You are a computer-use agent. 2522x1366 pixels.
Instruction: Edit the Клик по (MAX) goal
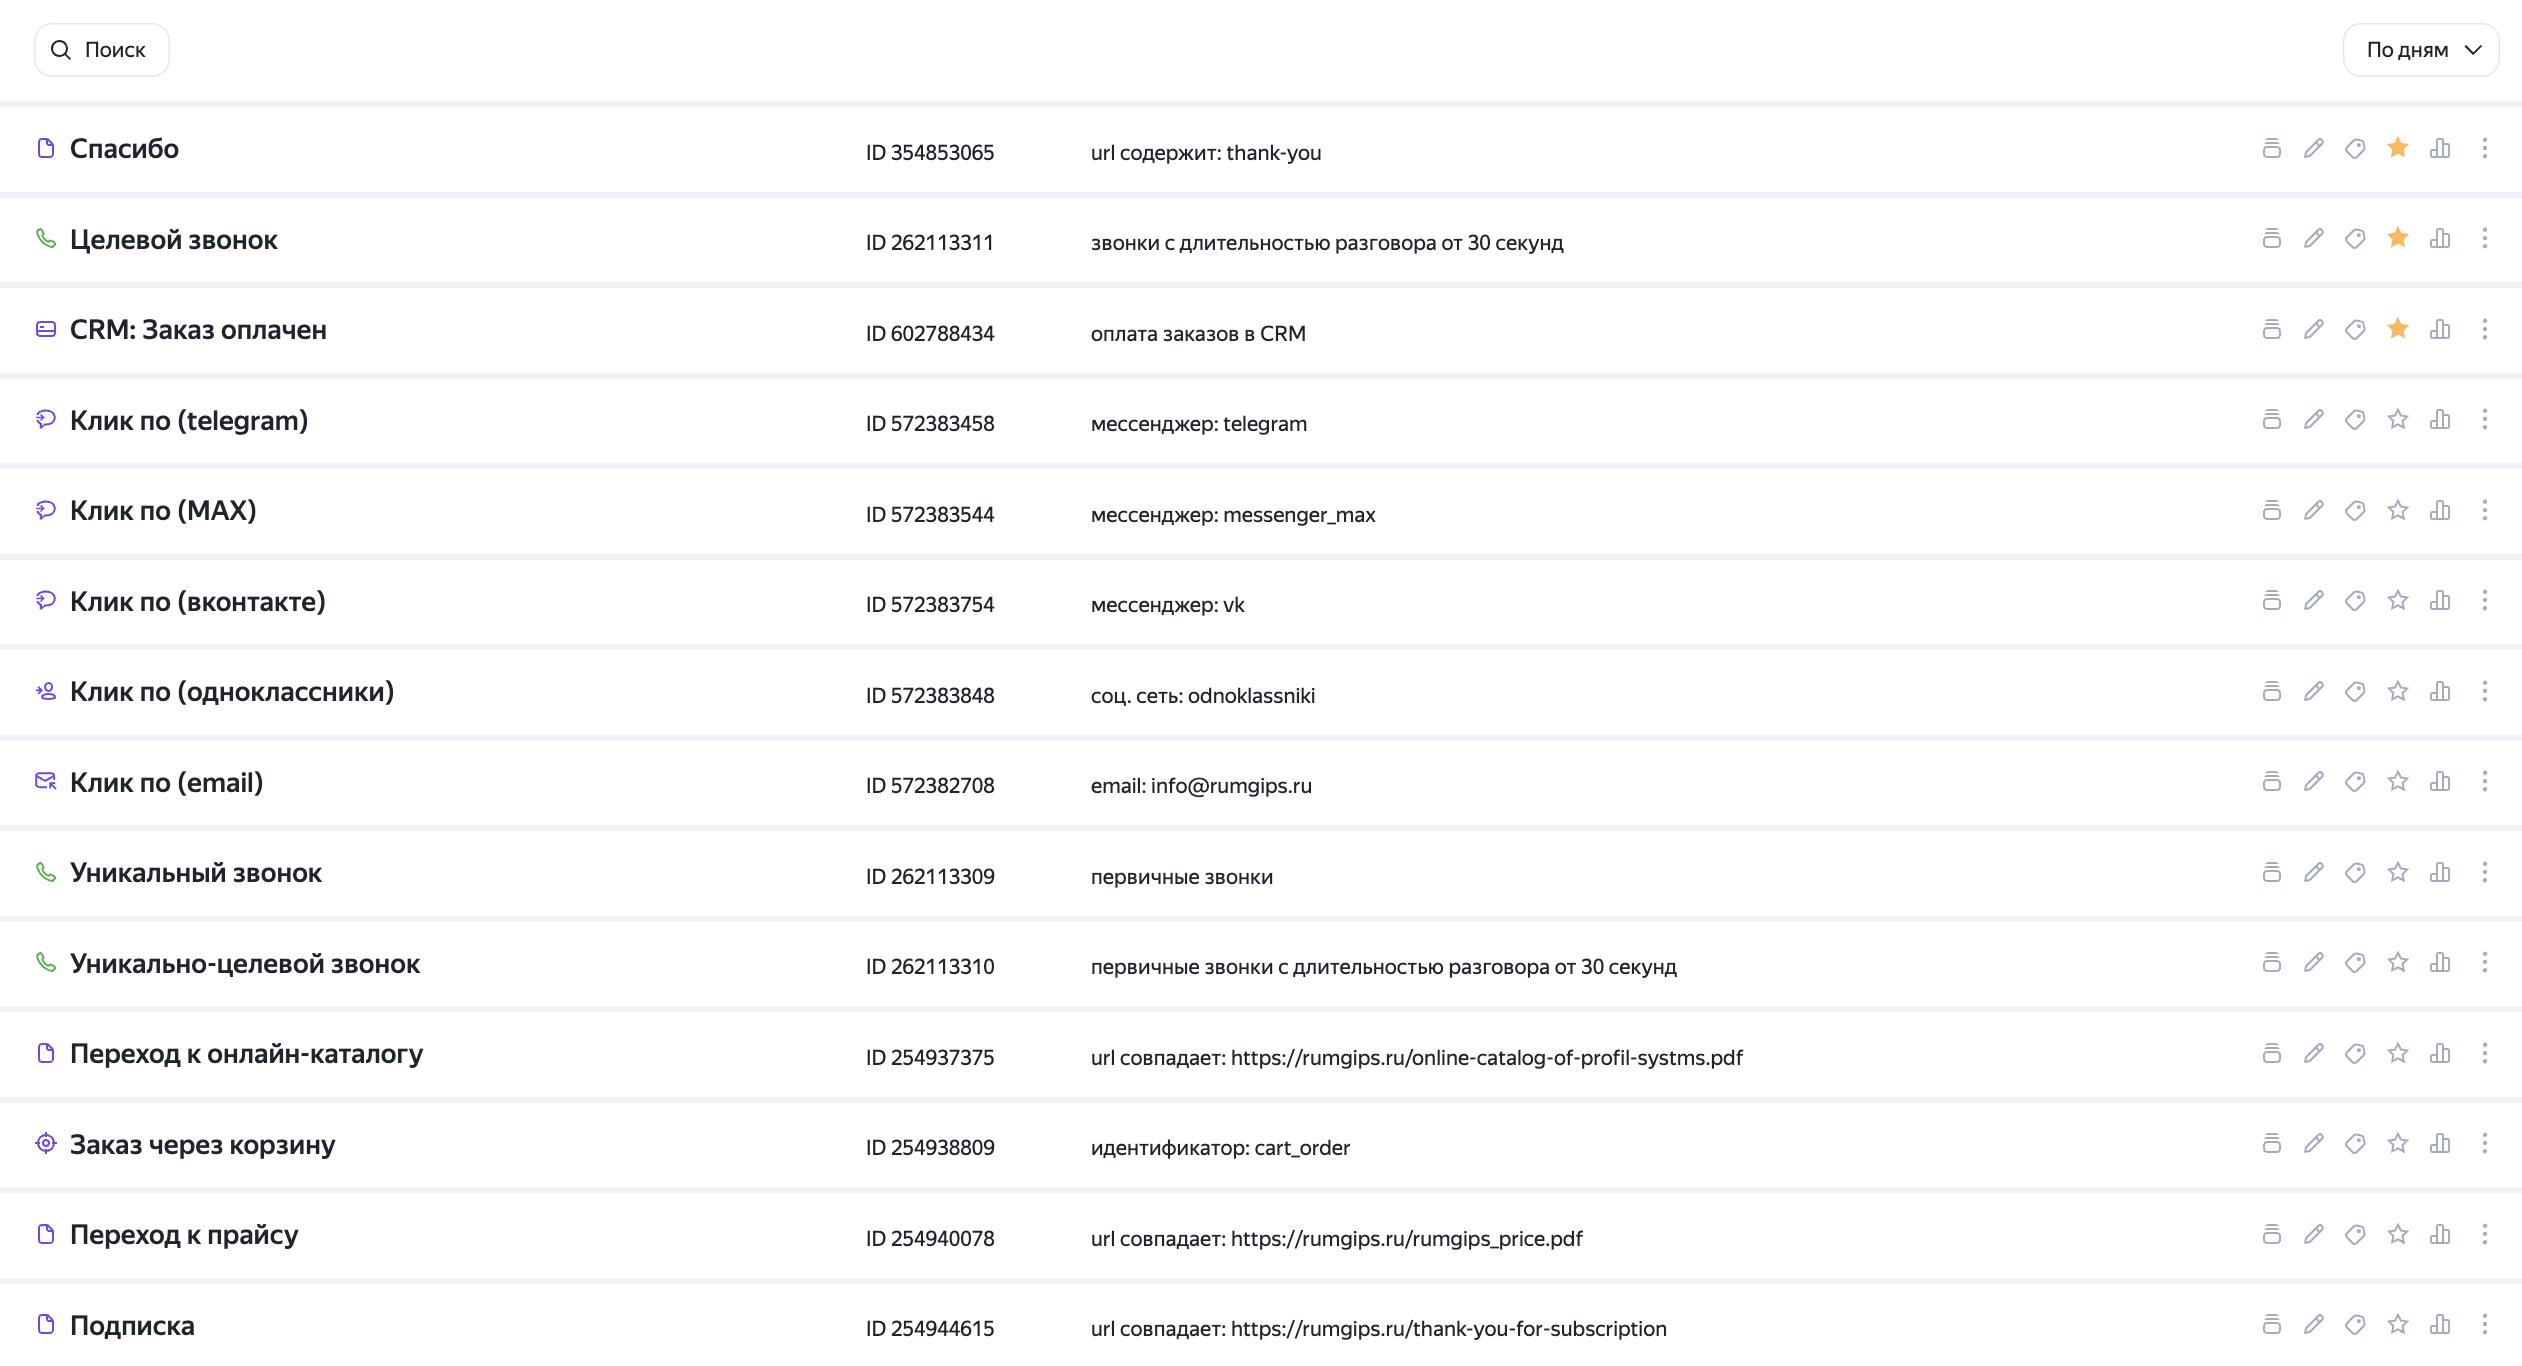click(x=2313, y=510)
